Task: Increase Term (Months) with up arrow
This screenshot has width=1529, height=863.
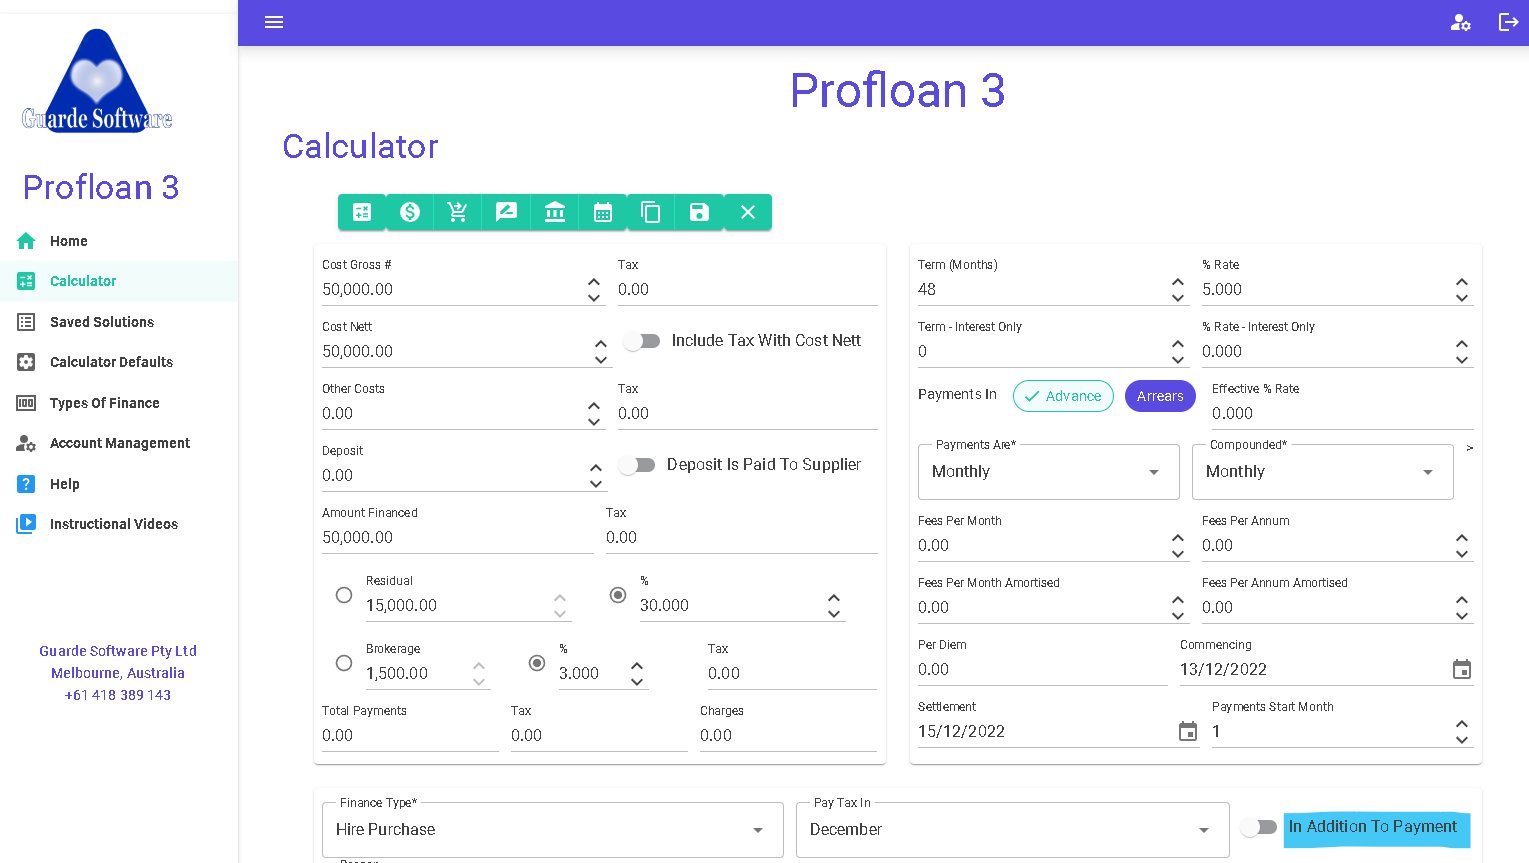Action: (1178, 283)
